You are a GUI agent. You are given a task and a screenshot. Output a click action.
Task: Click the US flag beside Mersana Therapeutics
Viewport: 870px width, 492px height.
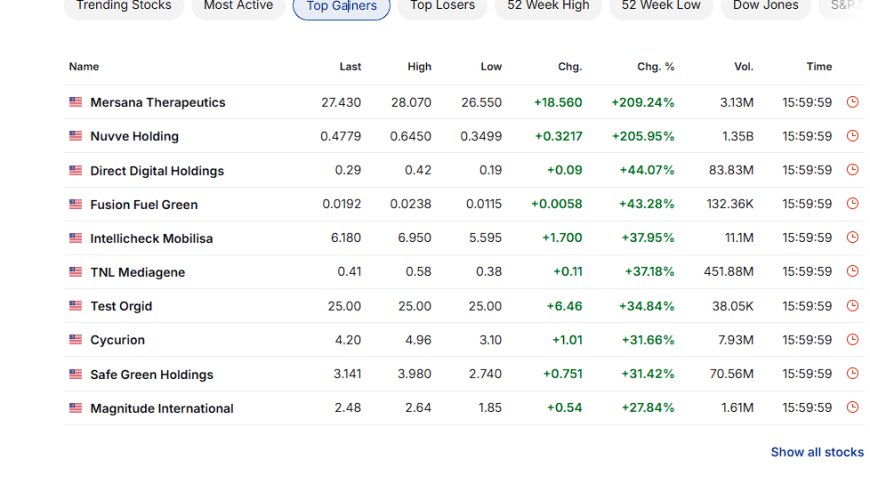[x=75, y=102]
